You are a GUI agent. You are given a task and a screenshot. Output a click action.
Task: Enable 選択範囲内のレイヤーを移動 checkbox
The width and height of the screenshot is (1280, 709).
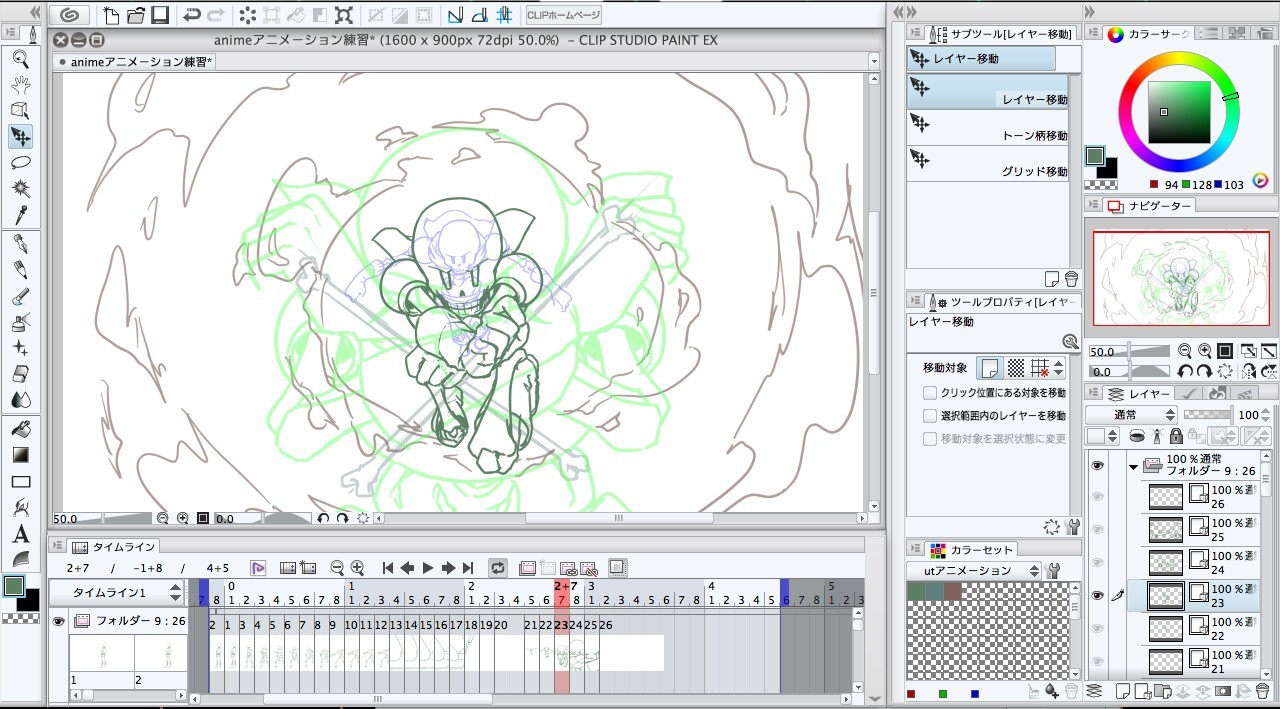(930, 416)
